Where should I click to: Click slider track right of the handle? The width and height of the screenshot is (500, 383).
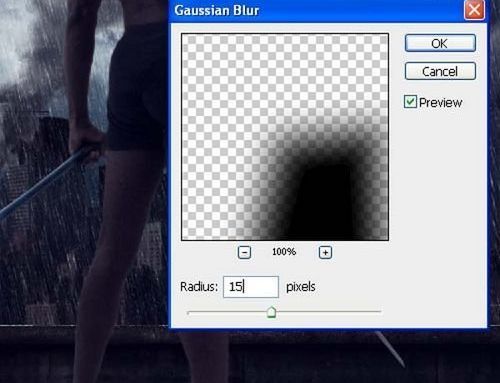[x=328, y=312]
